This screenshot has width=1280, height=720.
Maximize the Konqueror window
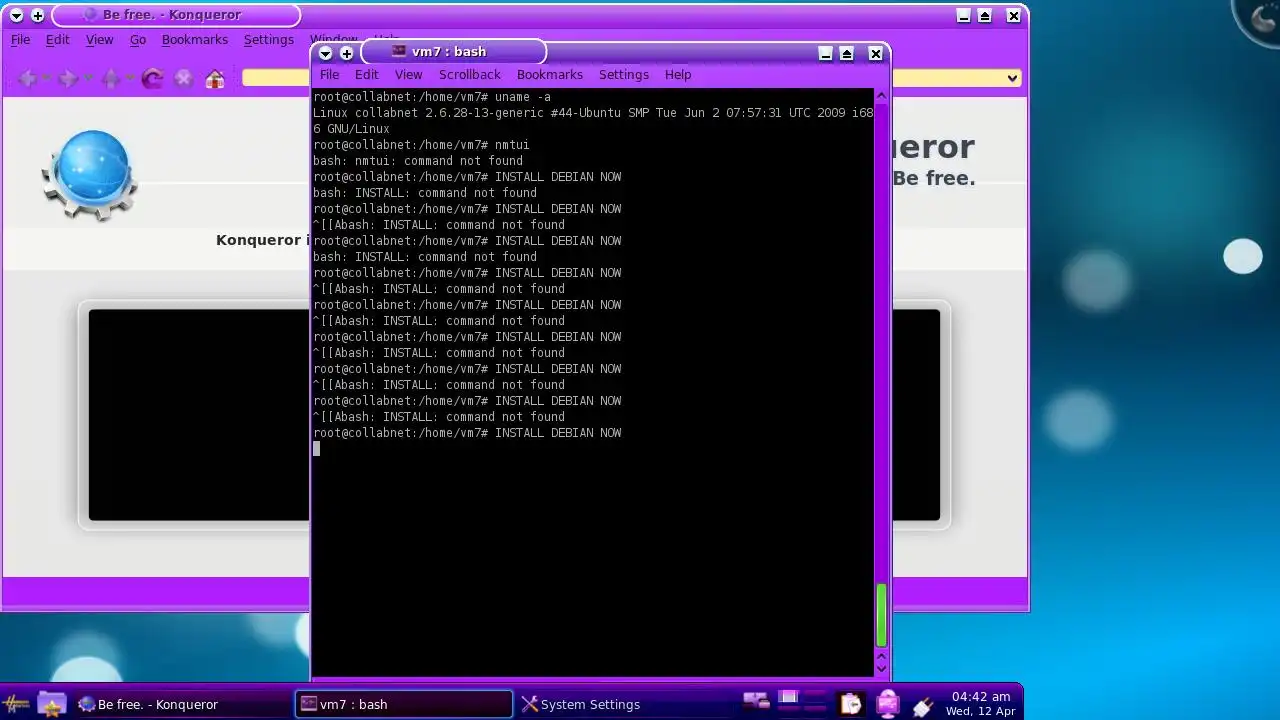985,16
